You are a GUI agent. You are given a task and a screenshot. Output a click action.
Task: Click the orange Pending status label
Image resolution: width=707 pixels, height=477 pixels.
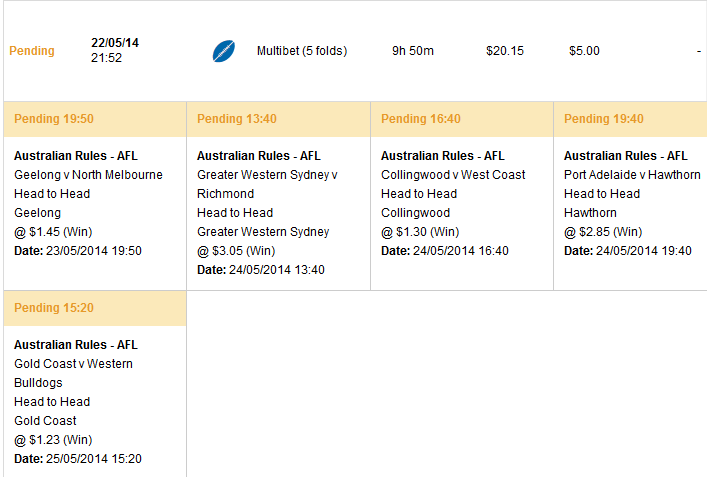pyautogui.click(x=32, y=50)
